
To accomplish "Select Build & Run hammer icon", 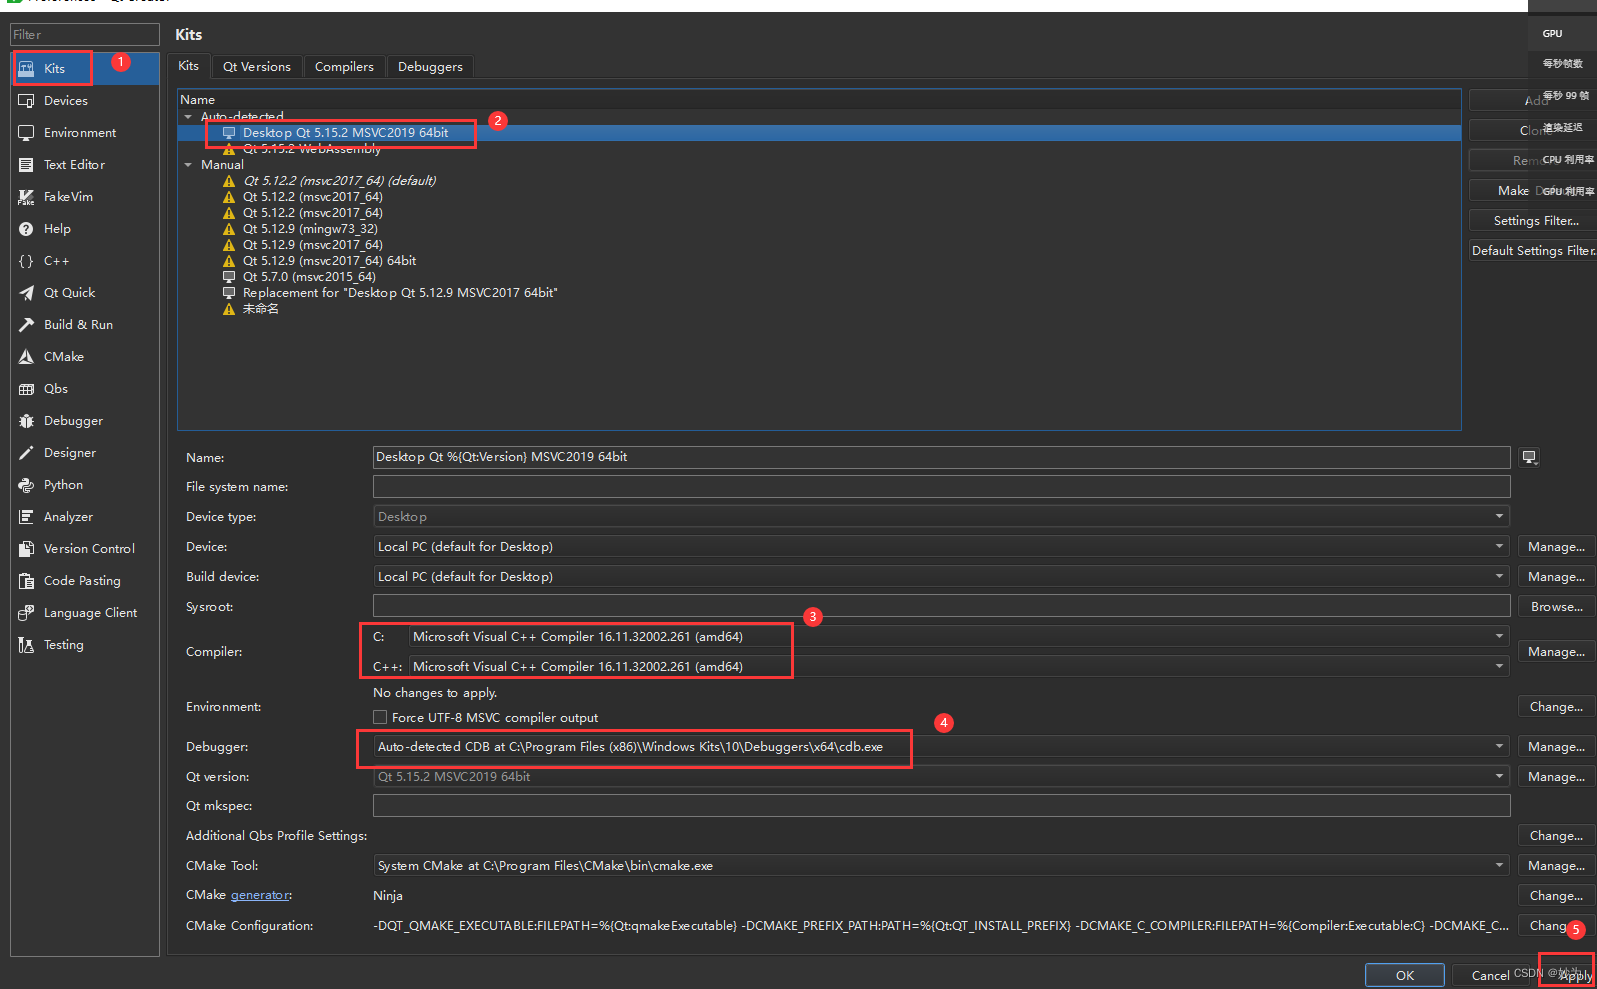I will (x=27, y=325).
